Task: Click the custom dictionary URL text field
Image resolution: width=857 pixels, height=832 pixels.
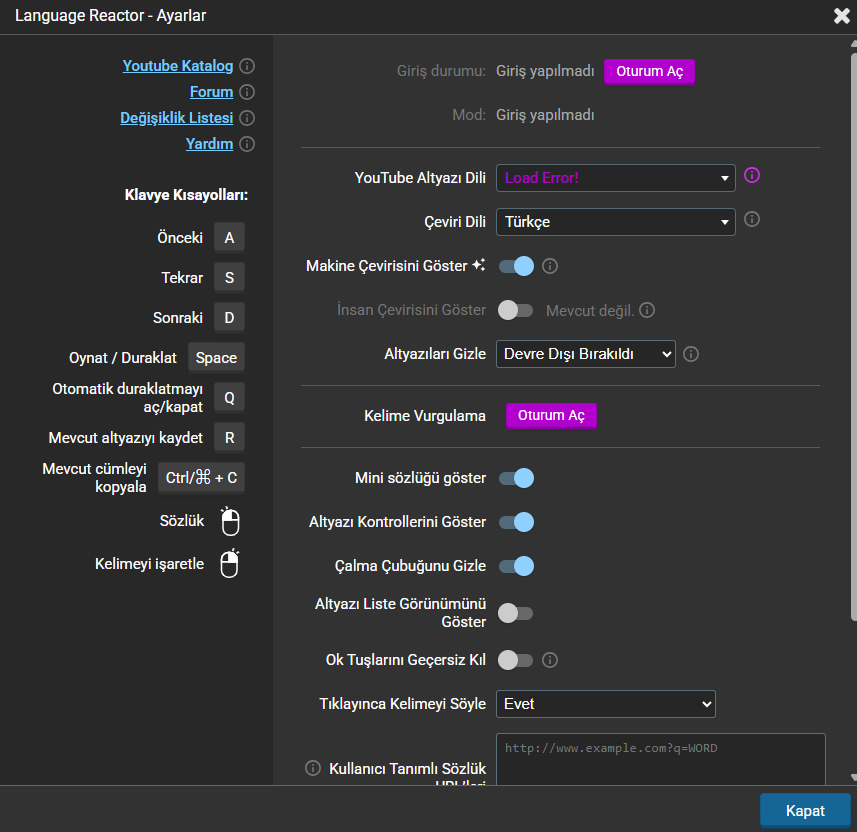Action: point(660,760)
